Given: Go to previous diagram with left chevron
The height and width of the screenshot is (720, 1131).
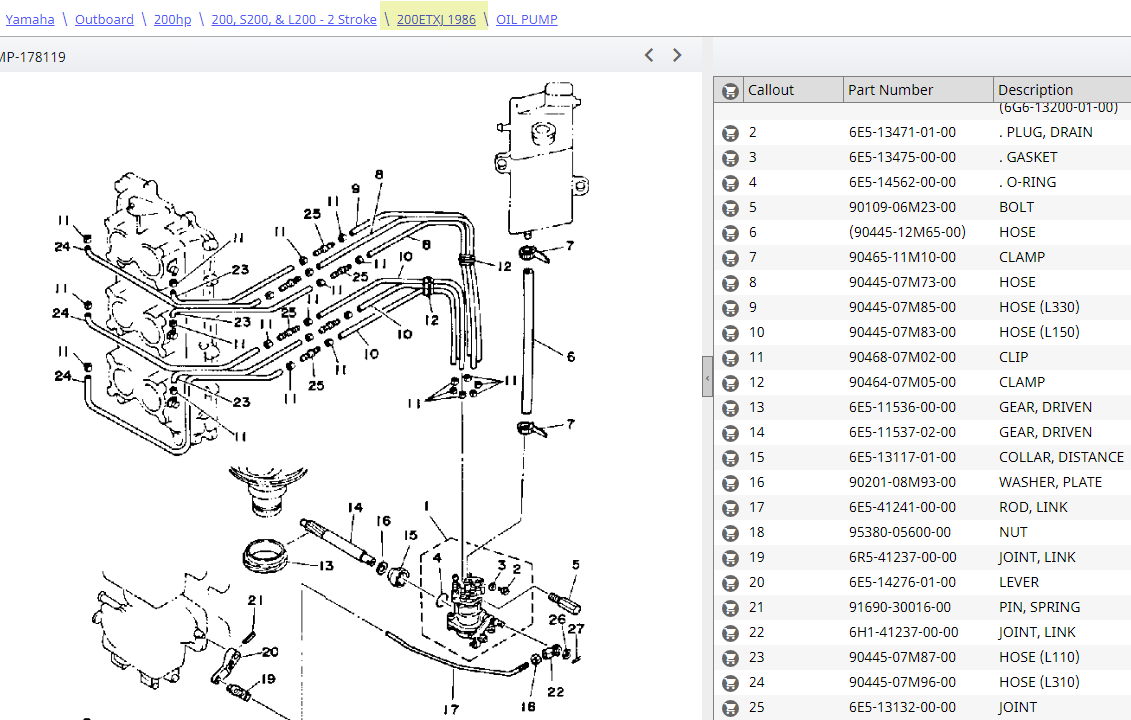Looking at the screenshot, I should [x=649, y=55].
